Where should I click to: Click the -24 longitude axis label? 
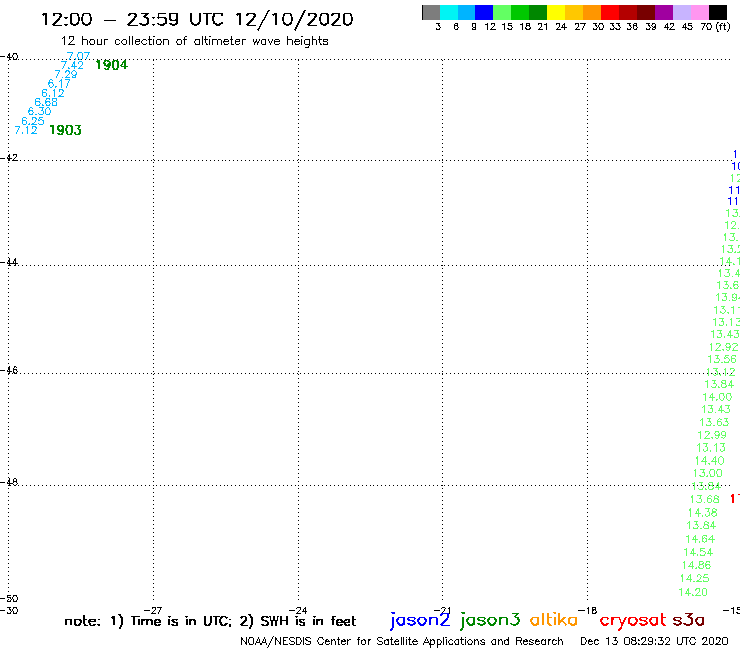298,611
